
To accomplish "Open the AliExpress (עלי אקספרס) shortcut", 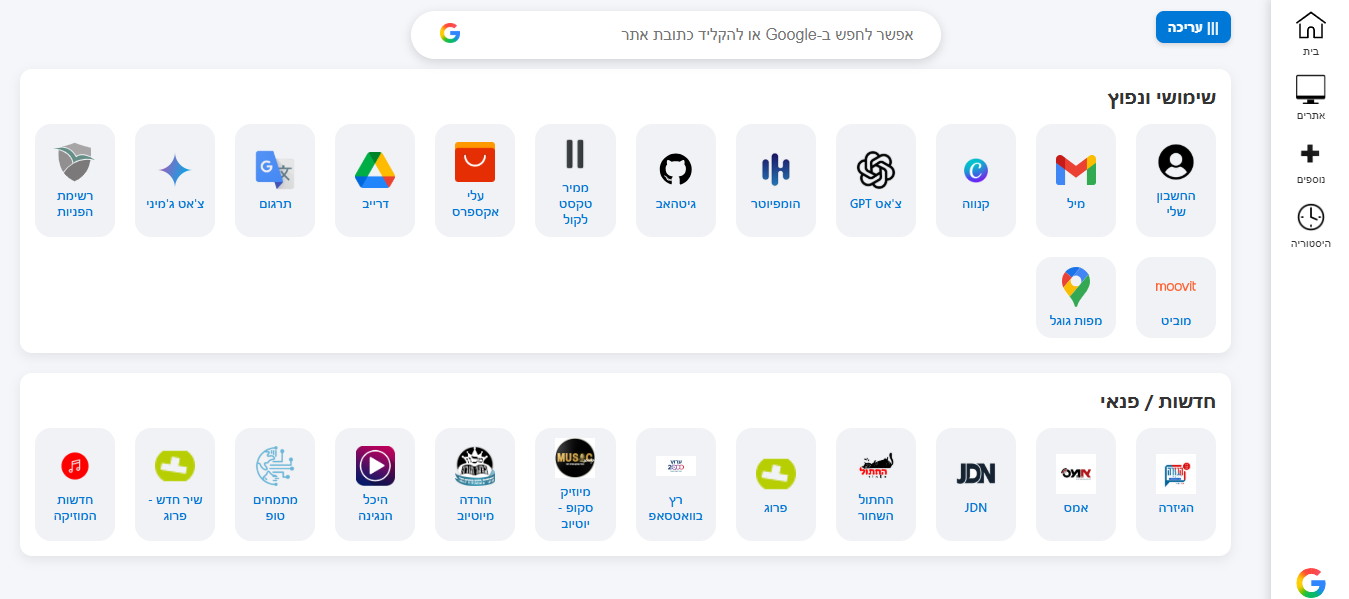I will (x=475, y=180).
